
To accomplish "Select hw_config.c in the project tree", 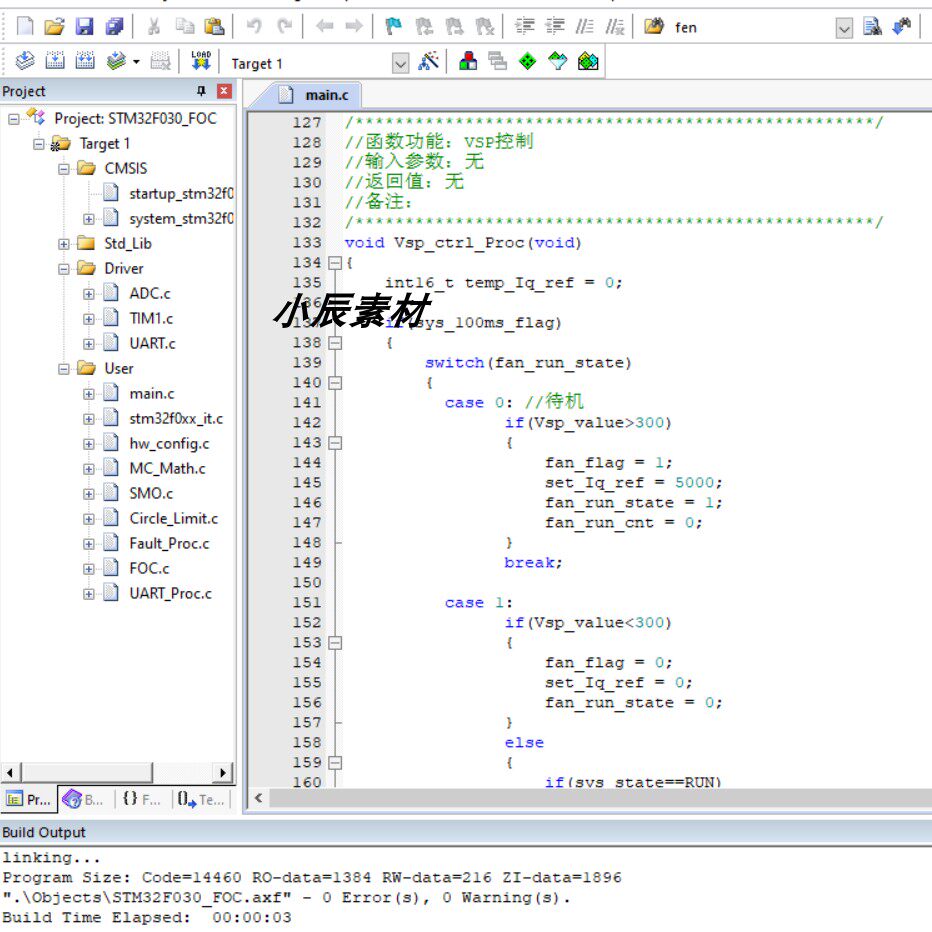I will [169, 444].
